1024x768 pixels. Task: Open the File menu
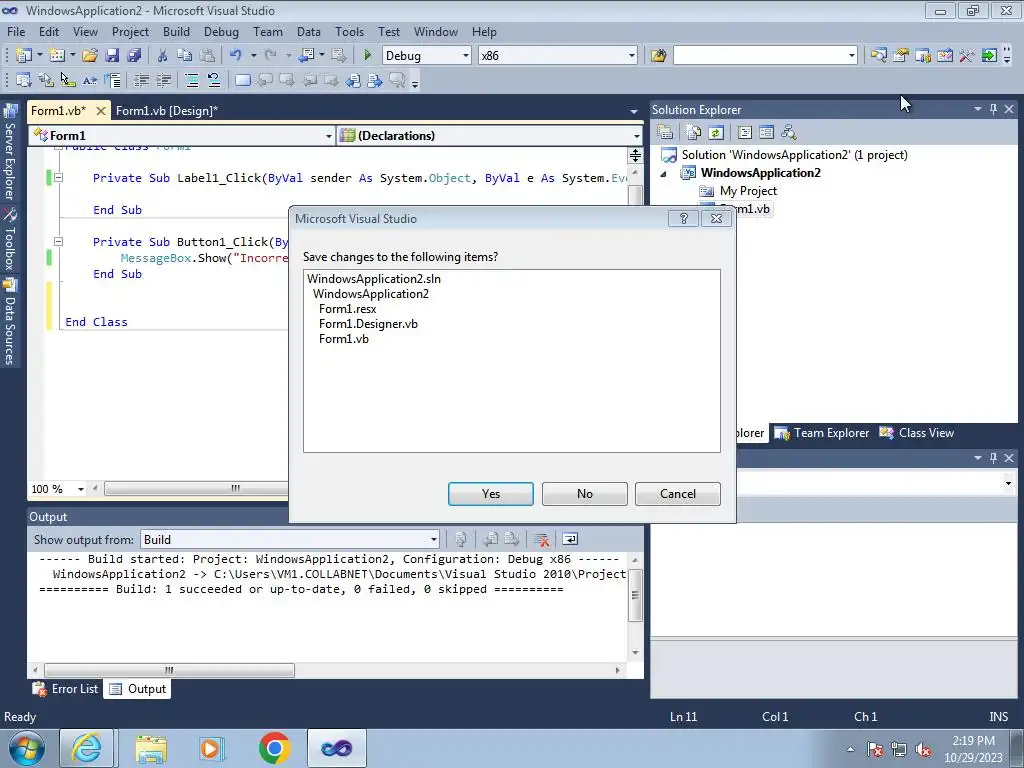pyautogui.click(x=16, y=31)
